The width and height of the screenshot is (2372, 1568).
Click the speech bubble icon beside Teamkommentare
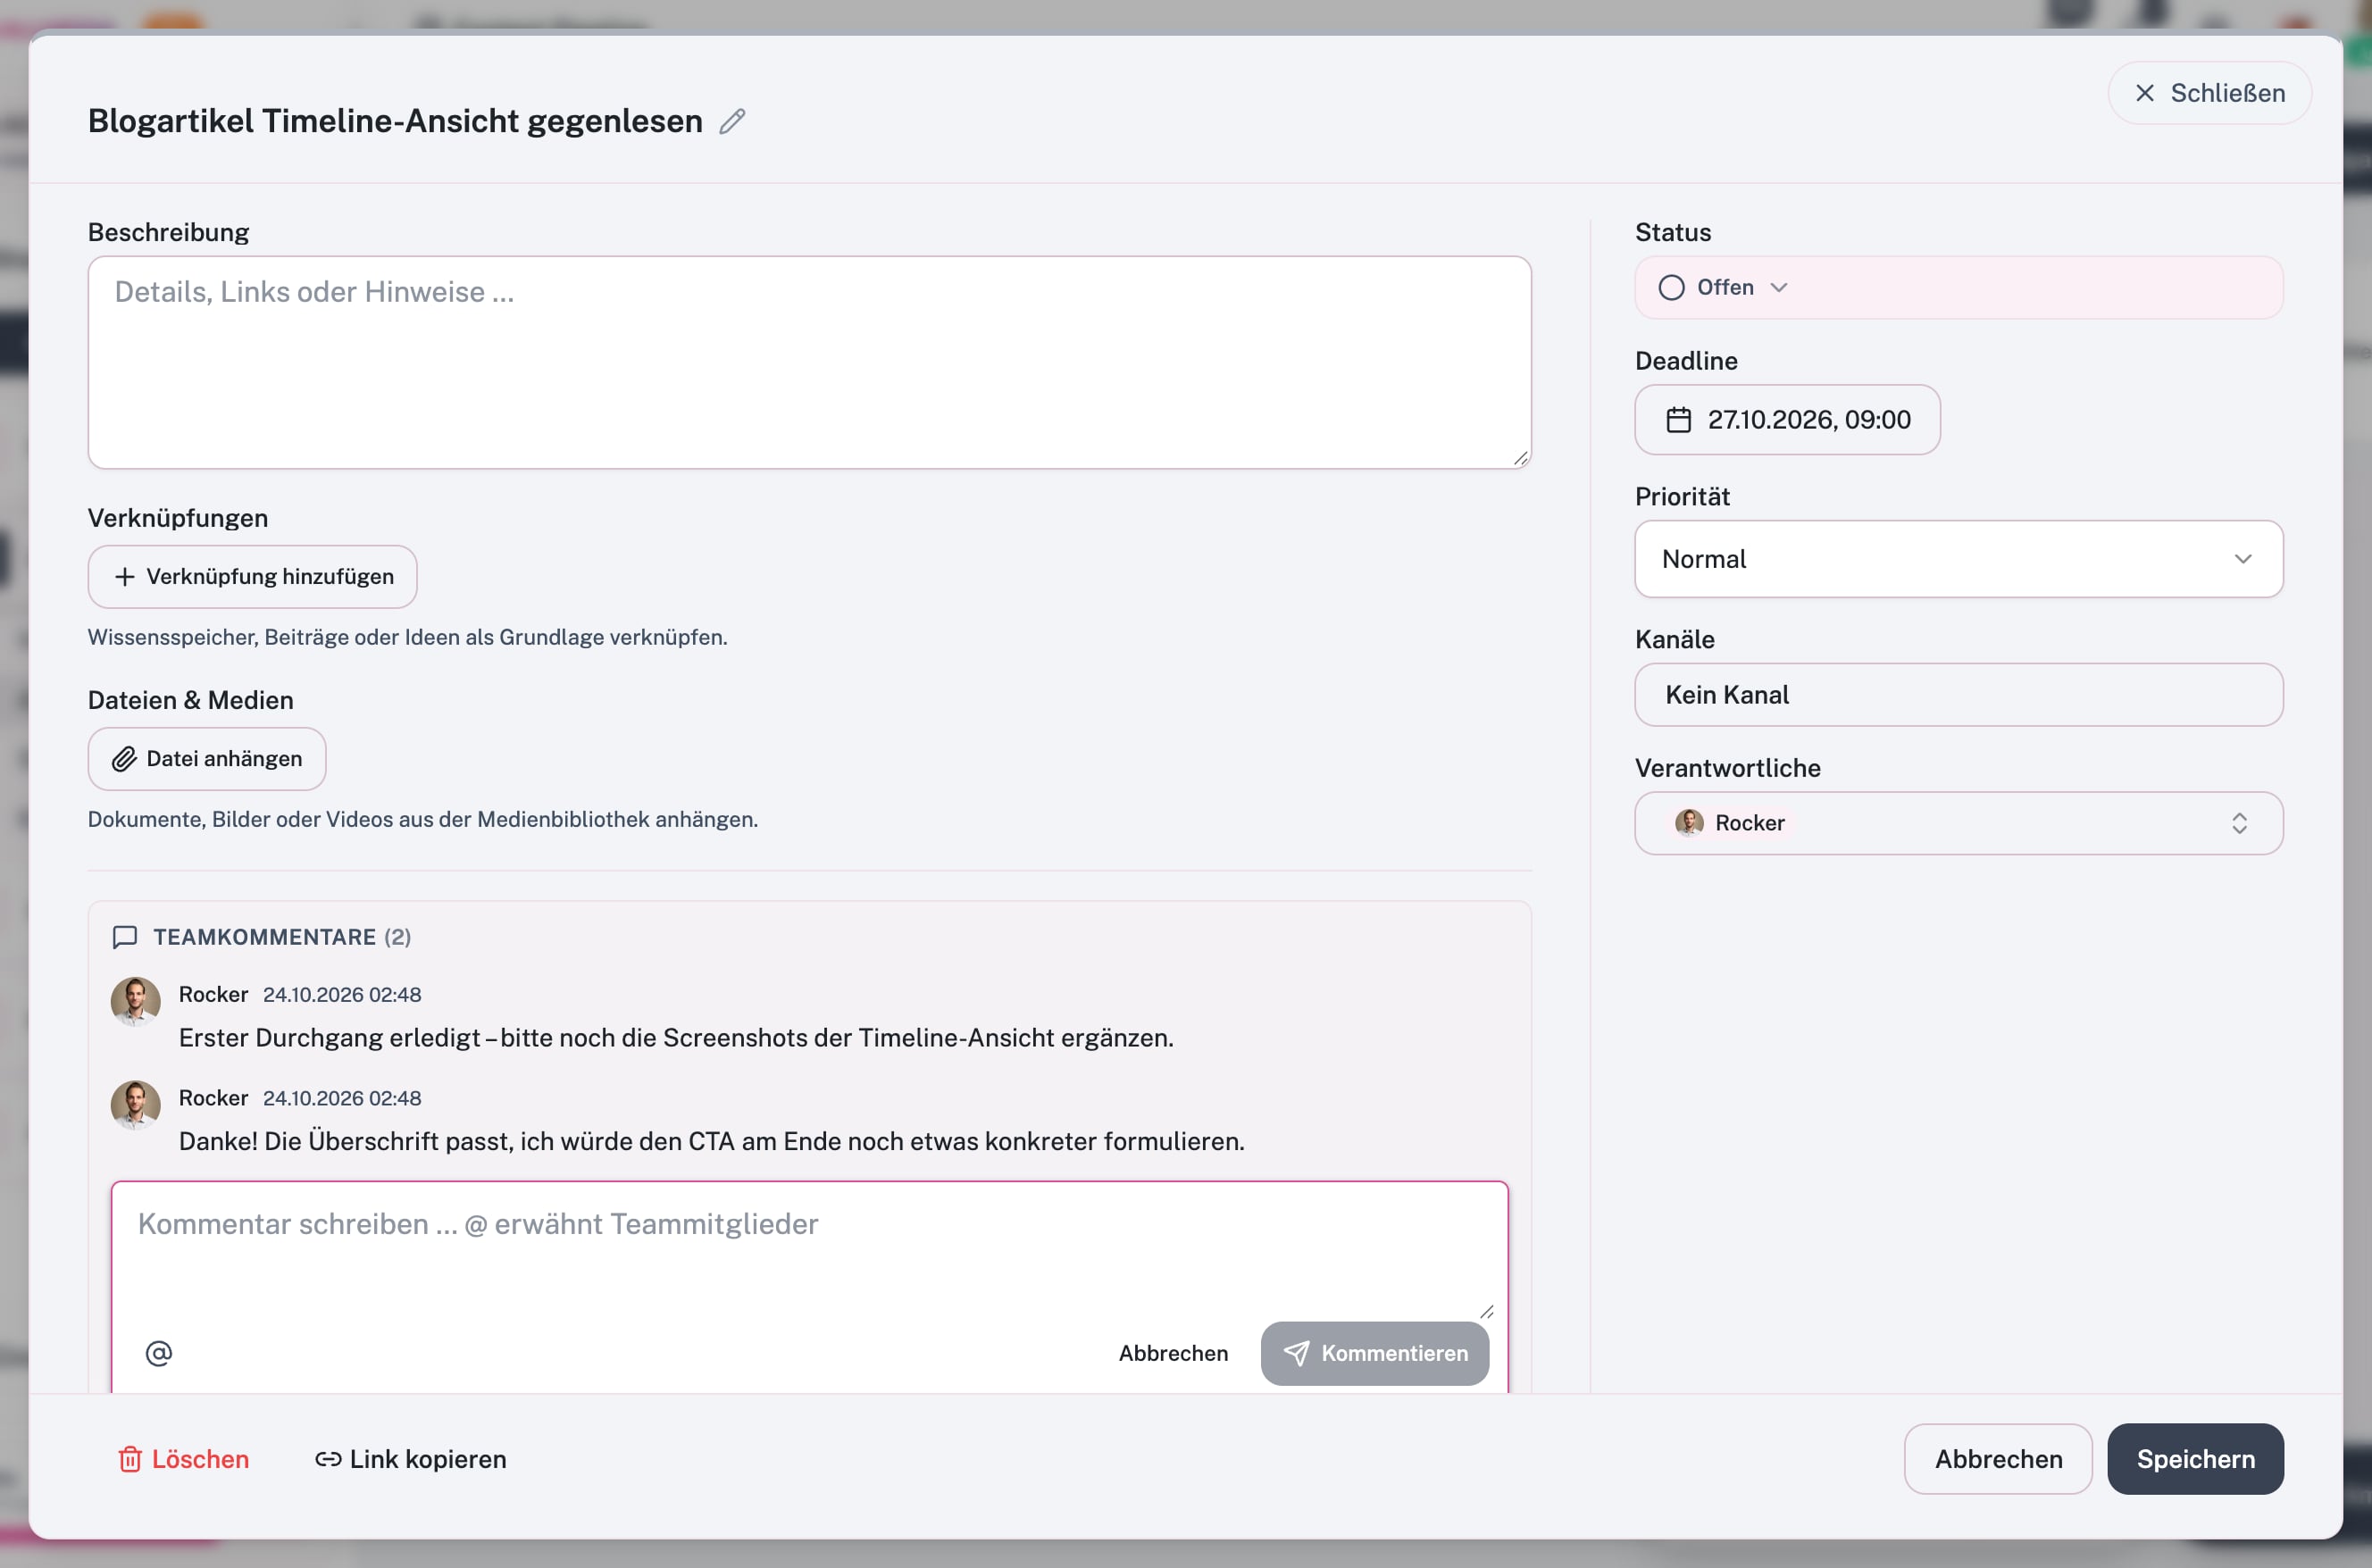(x=125, y=937)
